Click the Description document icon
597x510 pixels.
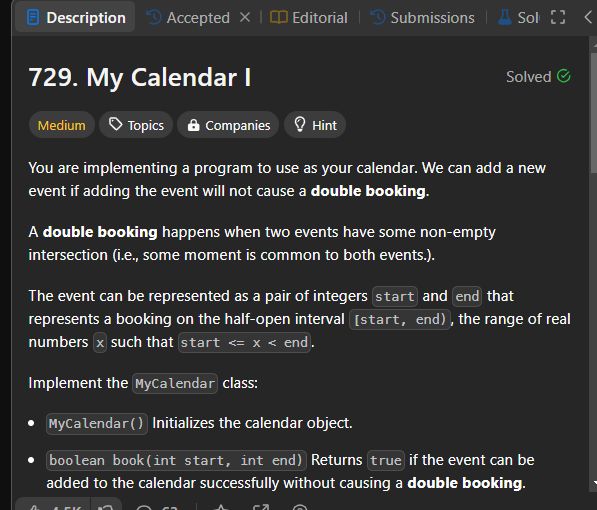(x=33, y=18)
